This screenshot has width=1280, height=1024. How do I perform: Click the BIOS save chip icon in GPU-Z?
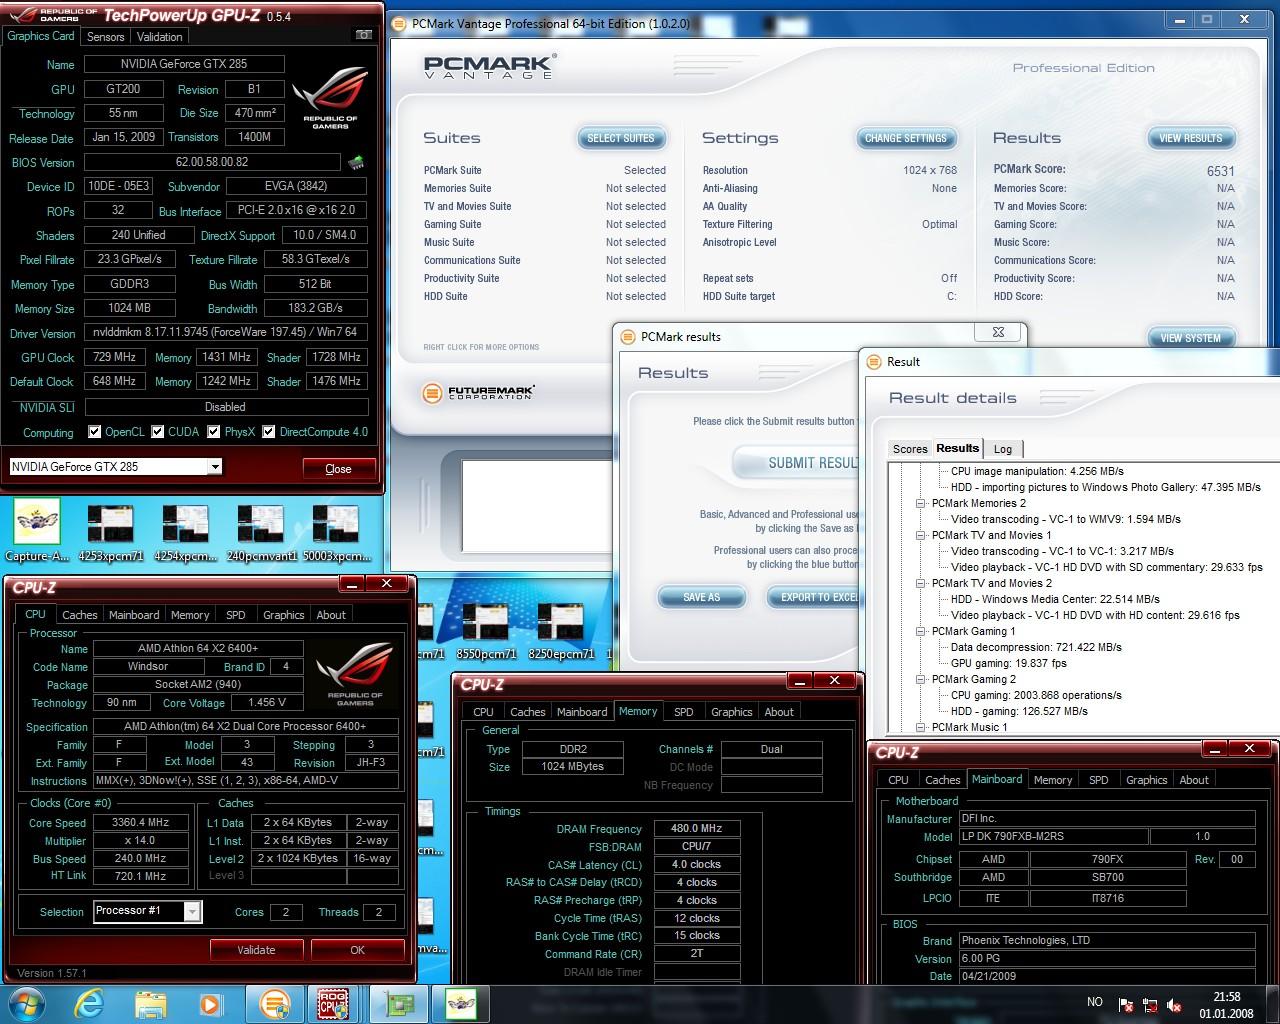click(x=356, y=162)
